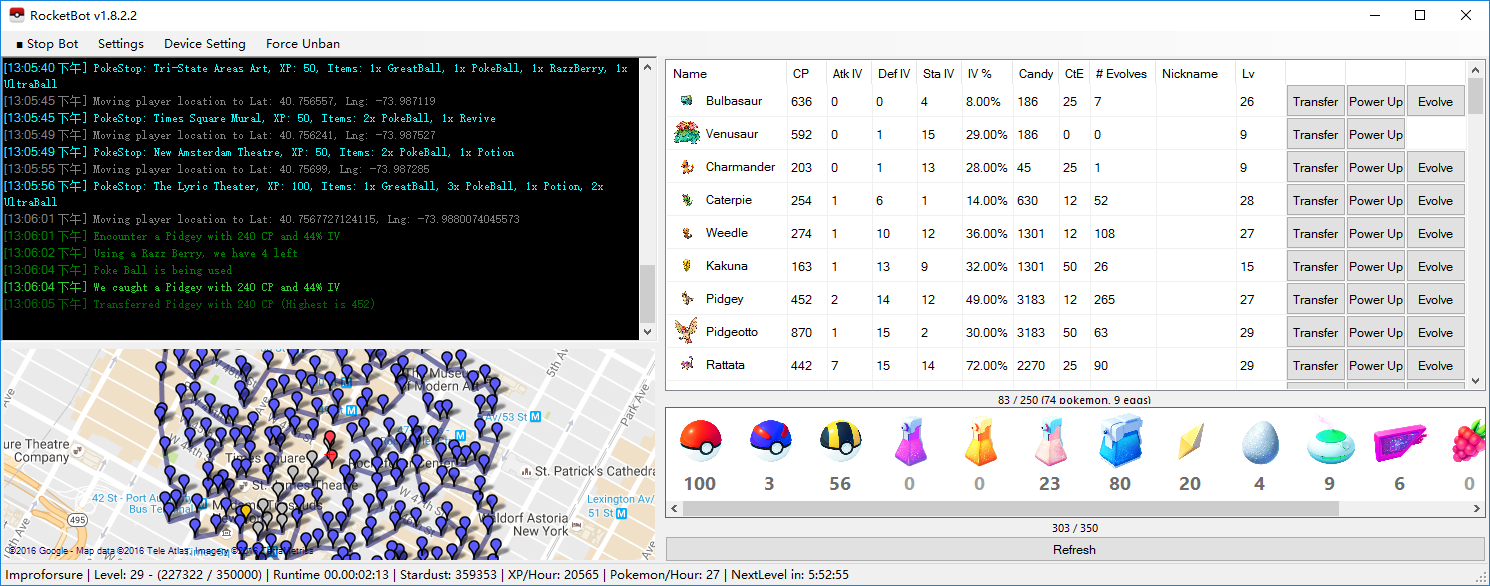Transfer the Bulbasaur
The image size is (1490, 586).
1315,101
